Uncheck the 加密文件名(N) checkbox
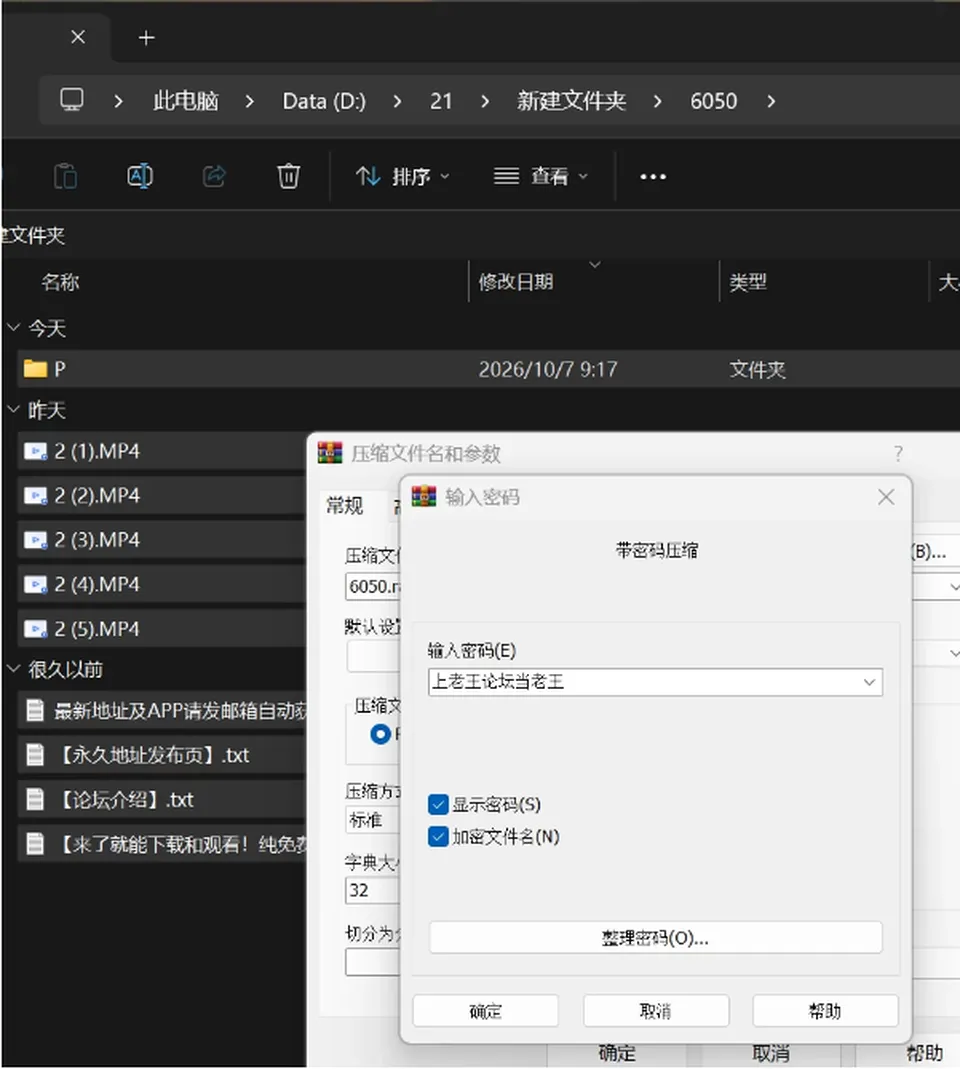This screenshot has height=1069, width=960. click(x=438, y=837)
